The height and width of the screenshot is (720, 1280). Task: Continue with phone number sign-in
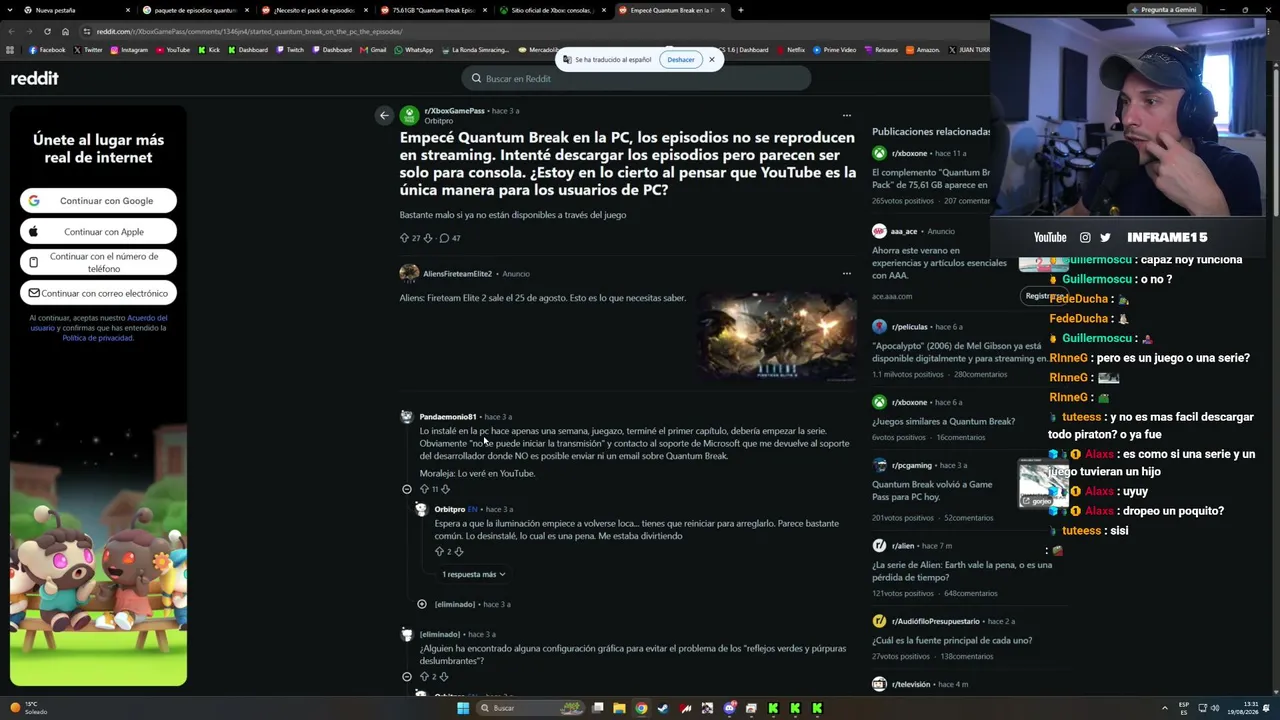pos(98,262)
